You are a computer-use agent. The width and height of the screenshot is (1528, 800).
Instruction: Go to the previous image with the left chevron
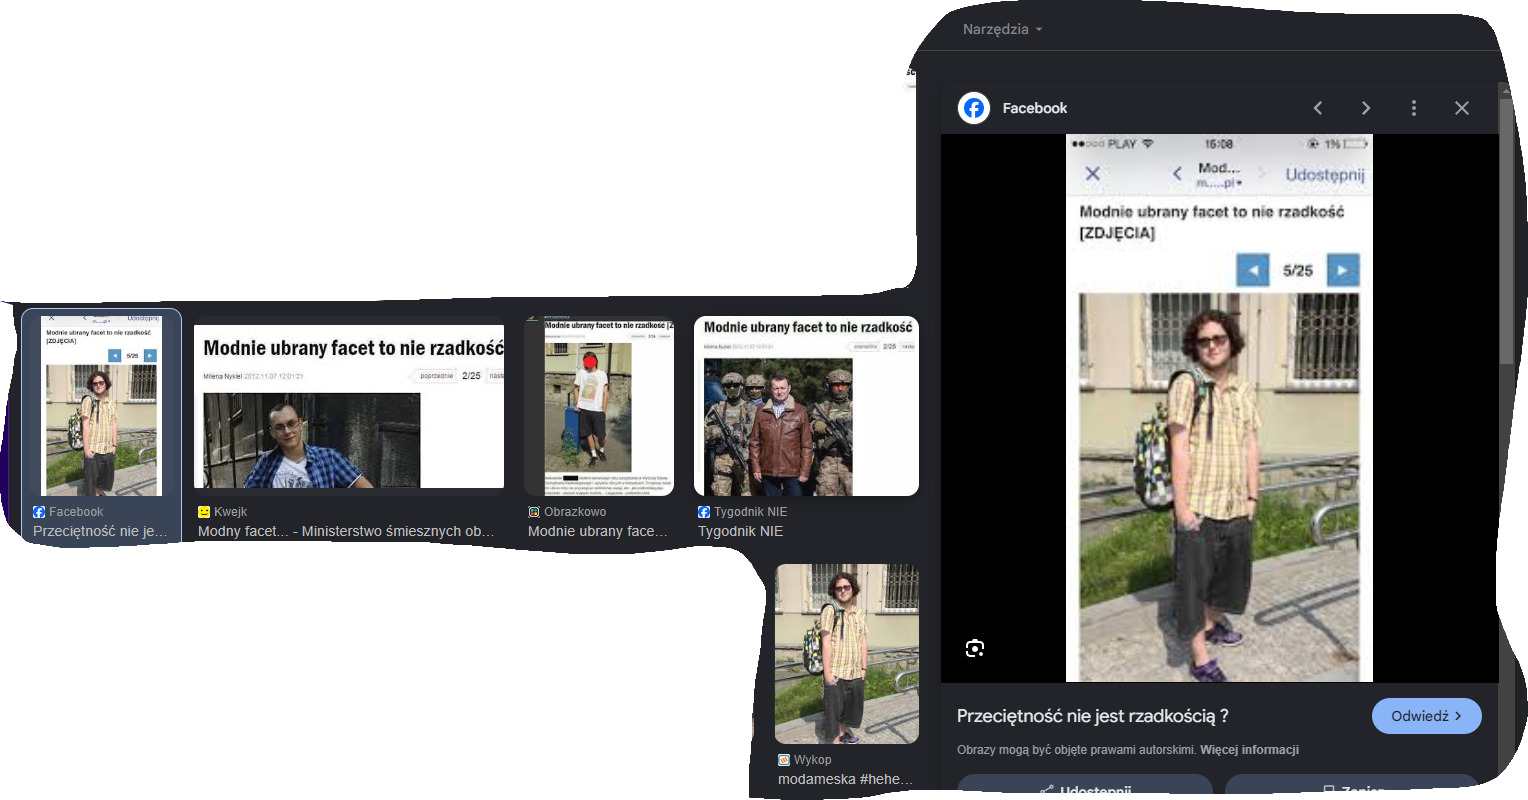(1318, 108)
